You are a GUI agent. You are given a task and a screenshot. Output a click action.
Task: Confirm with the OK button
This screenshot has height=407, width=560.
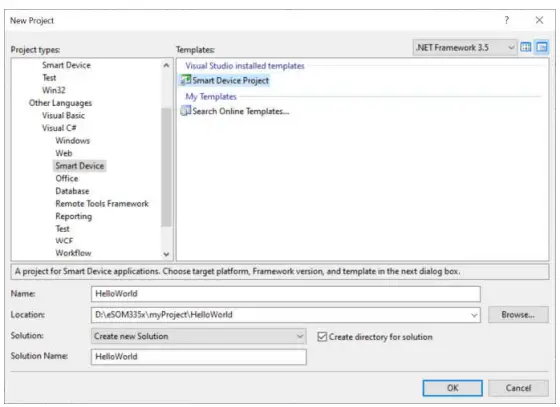(452, 388)
